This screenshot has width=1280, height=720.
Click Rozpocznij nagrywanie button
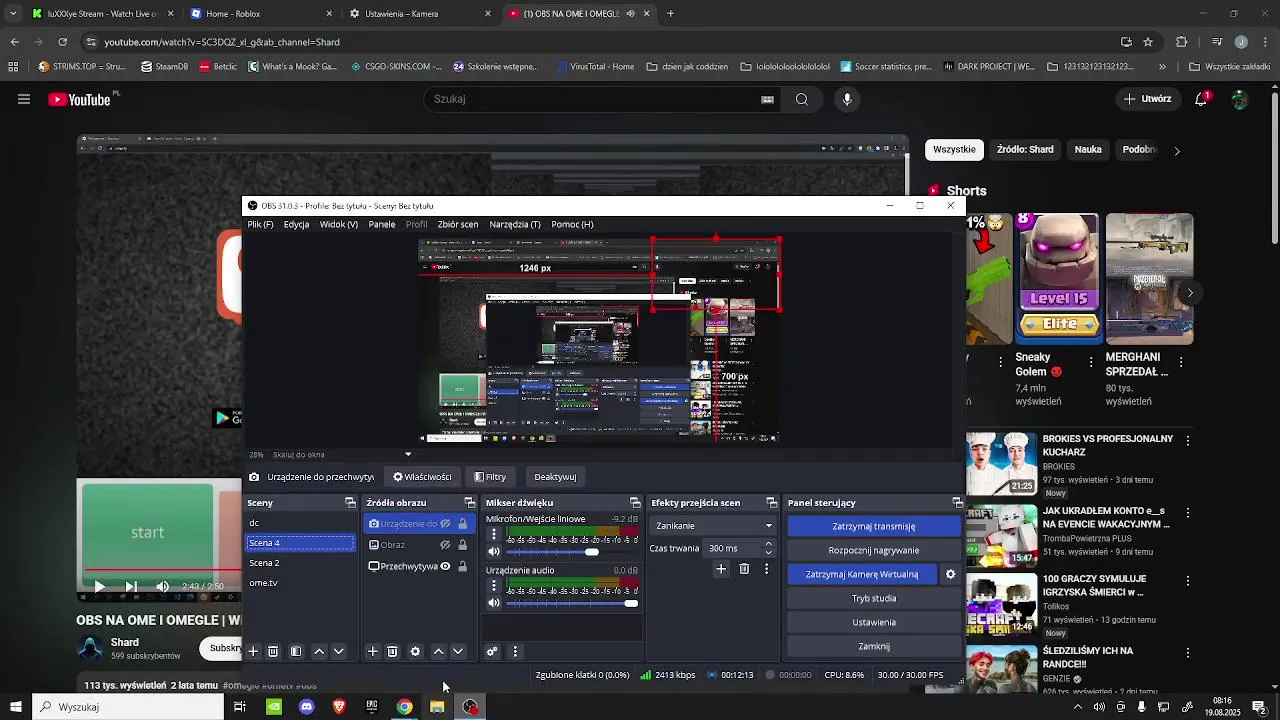pos(874,550)
